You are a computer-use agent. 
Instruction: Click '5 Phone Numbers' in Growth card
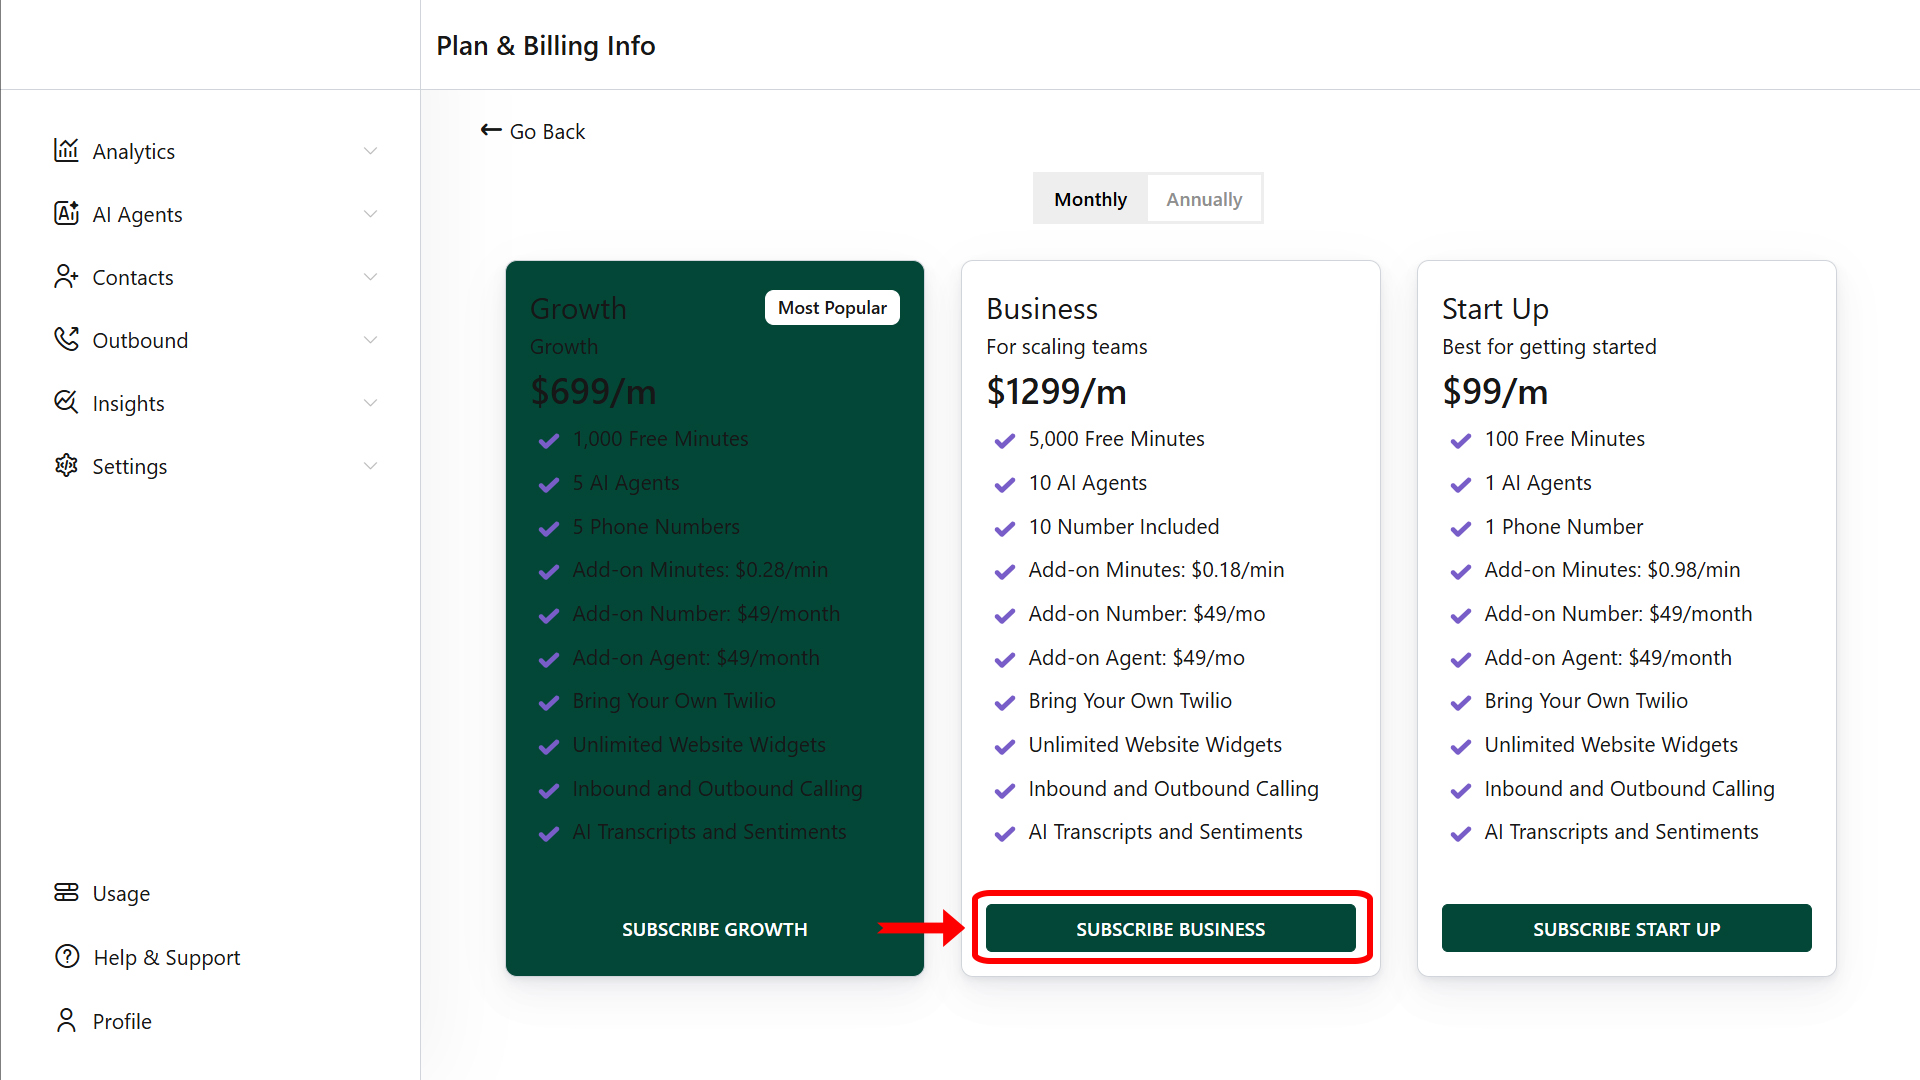click(x=656, y=526)
